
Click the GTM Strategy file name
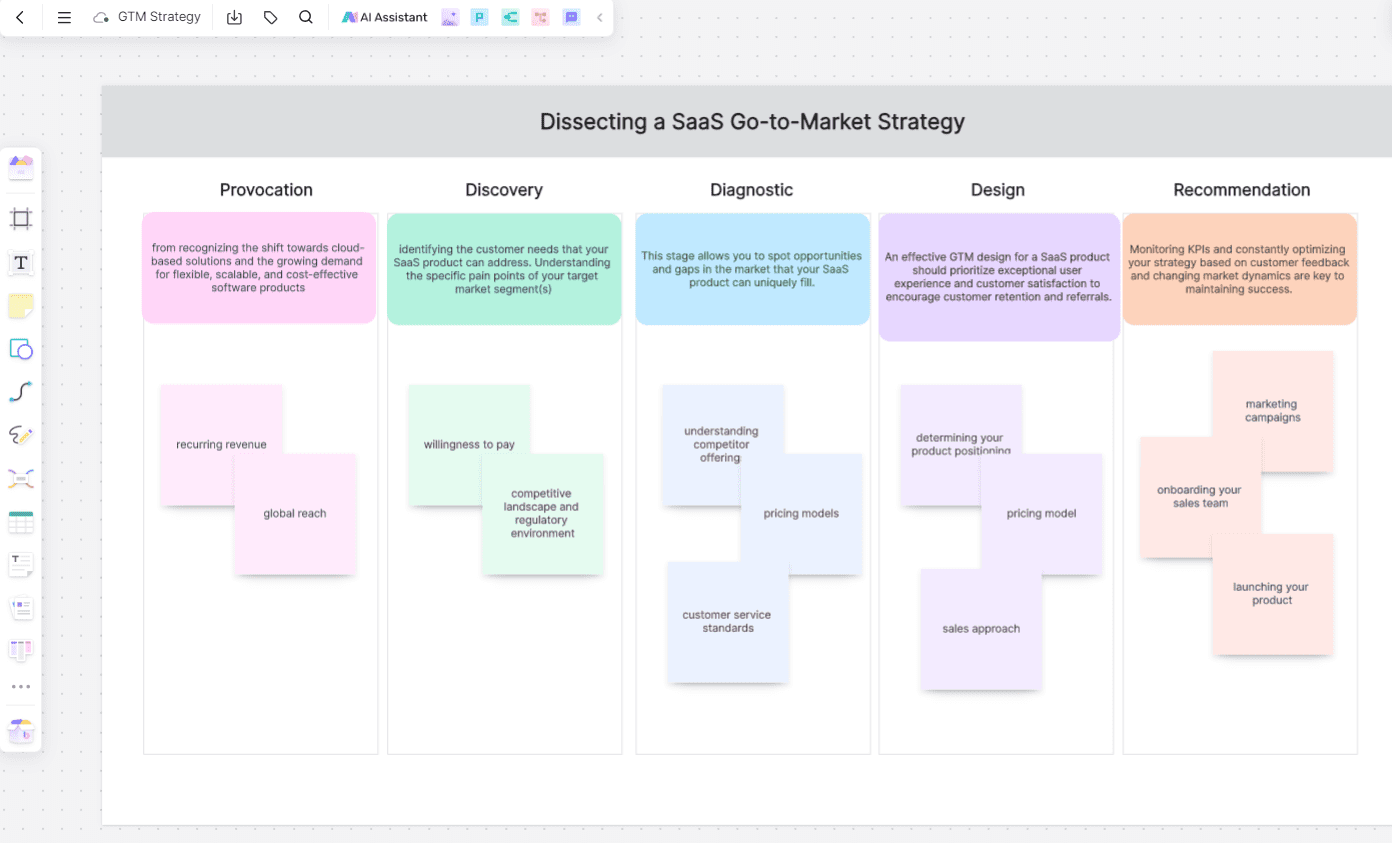pyautogui.click(x=159, y=17)
